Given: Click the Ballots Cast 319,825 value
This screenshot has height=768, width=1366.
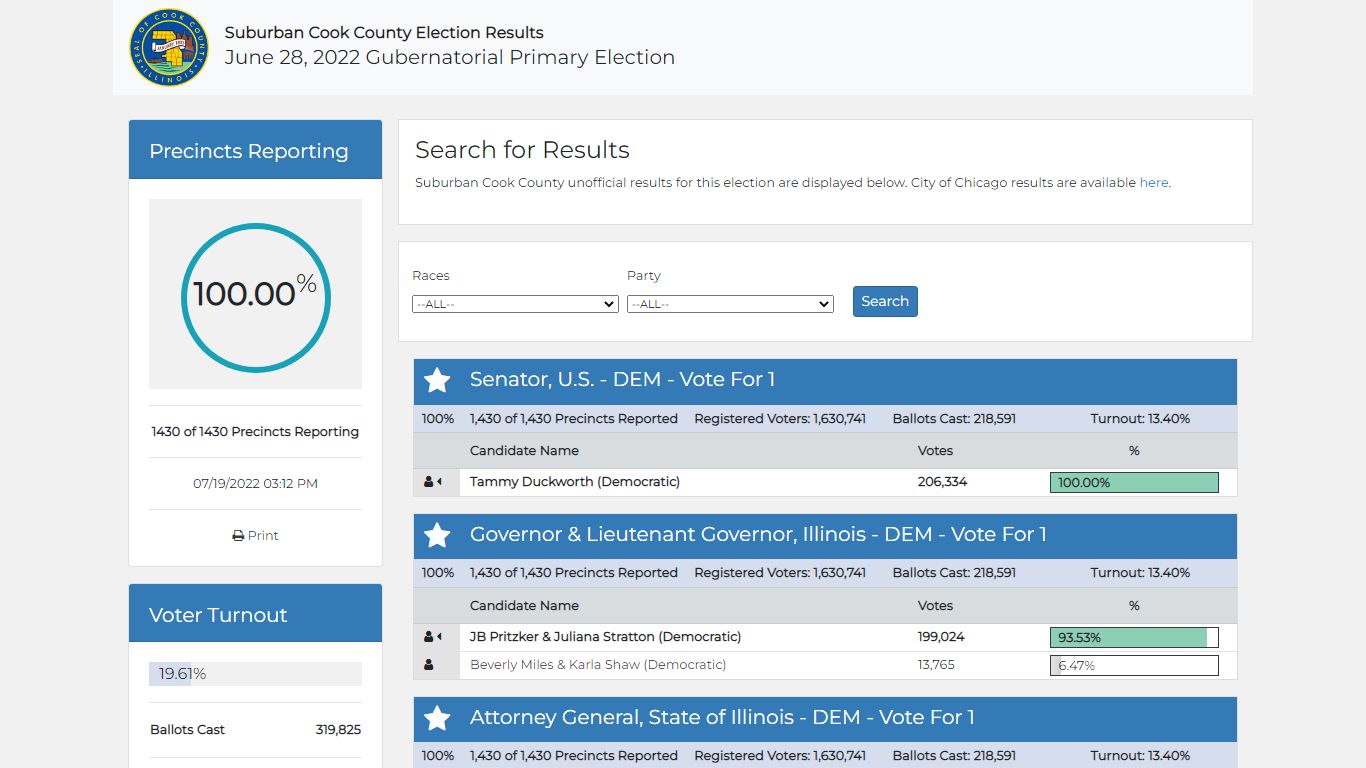Looking at the screenshot, I should (338, 730).
